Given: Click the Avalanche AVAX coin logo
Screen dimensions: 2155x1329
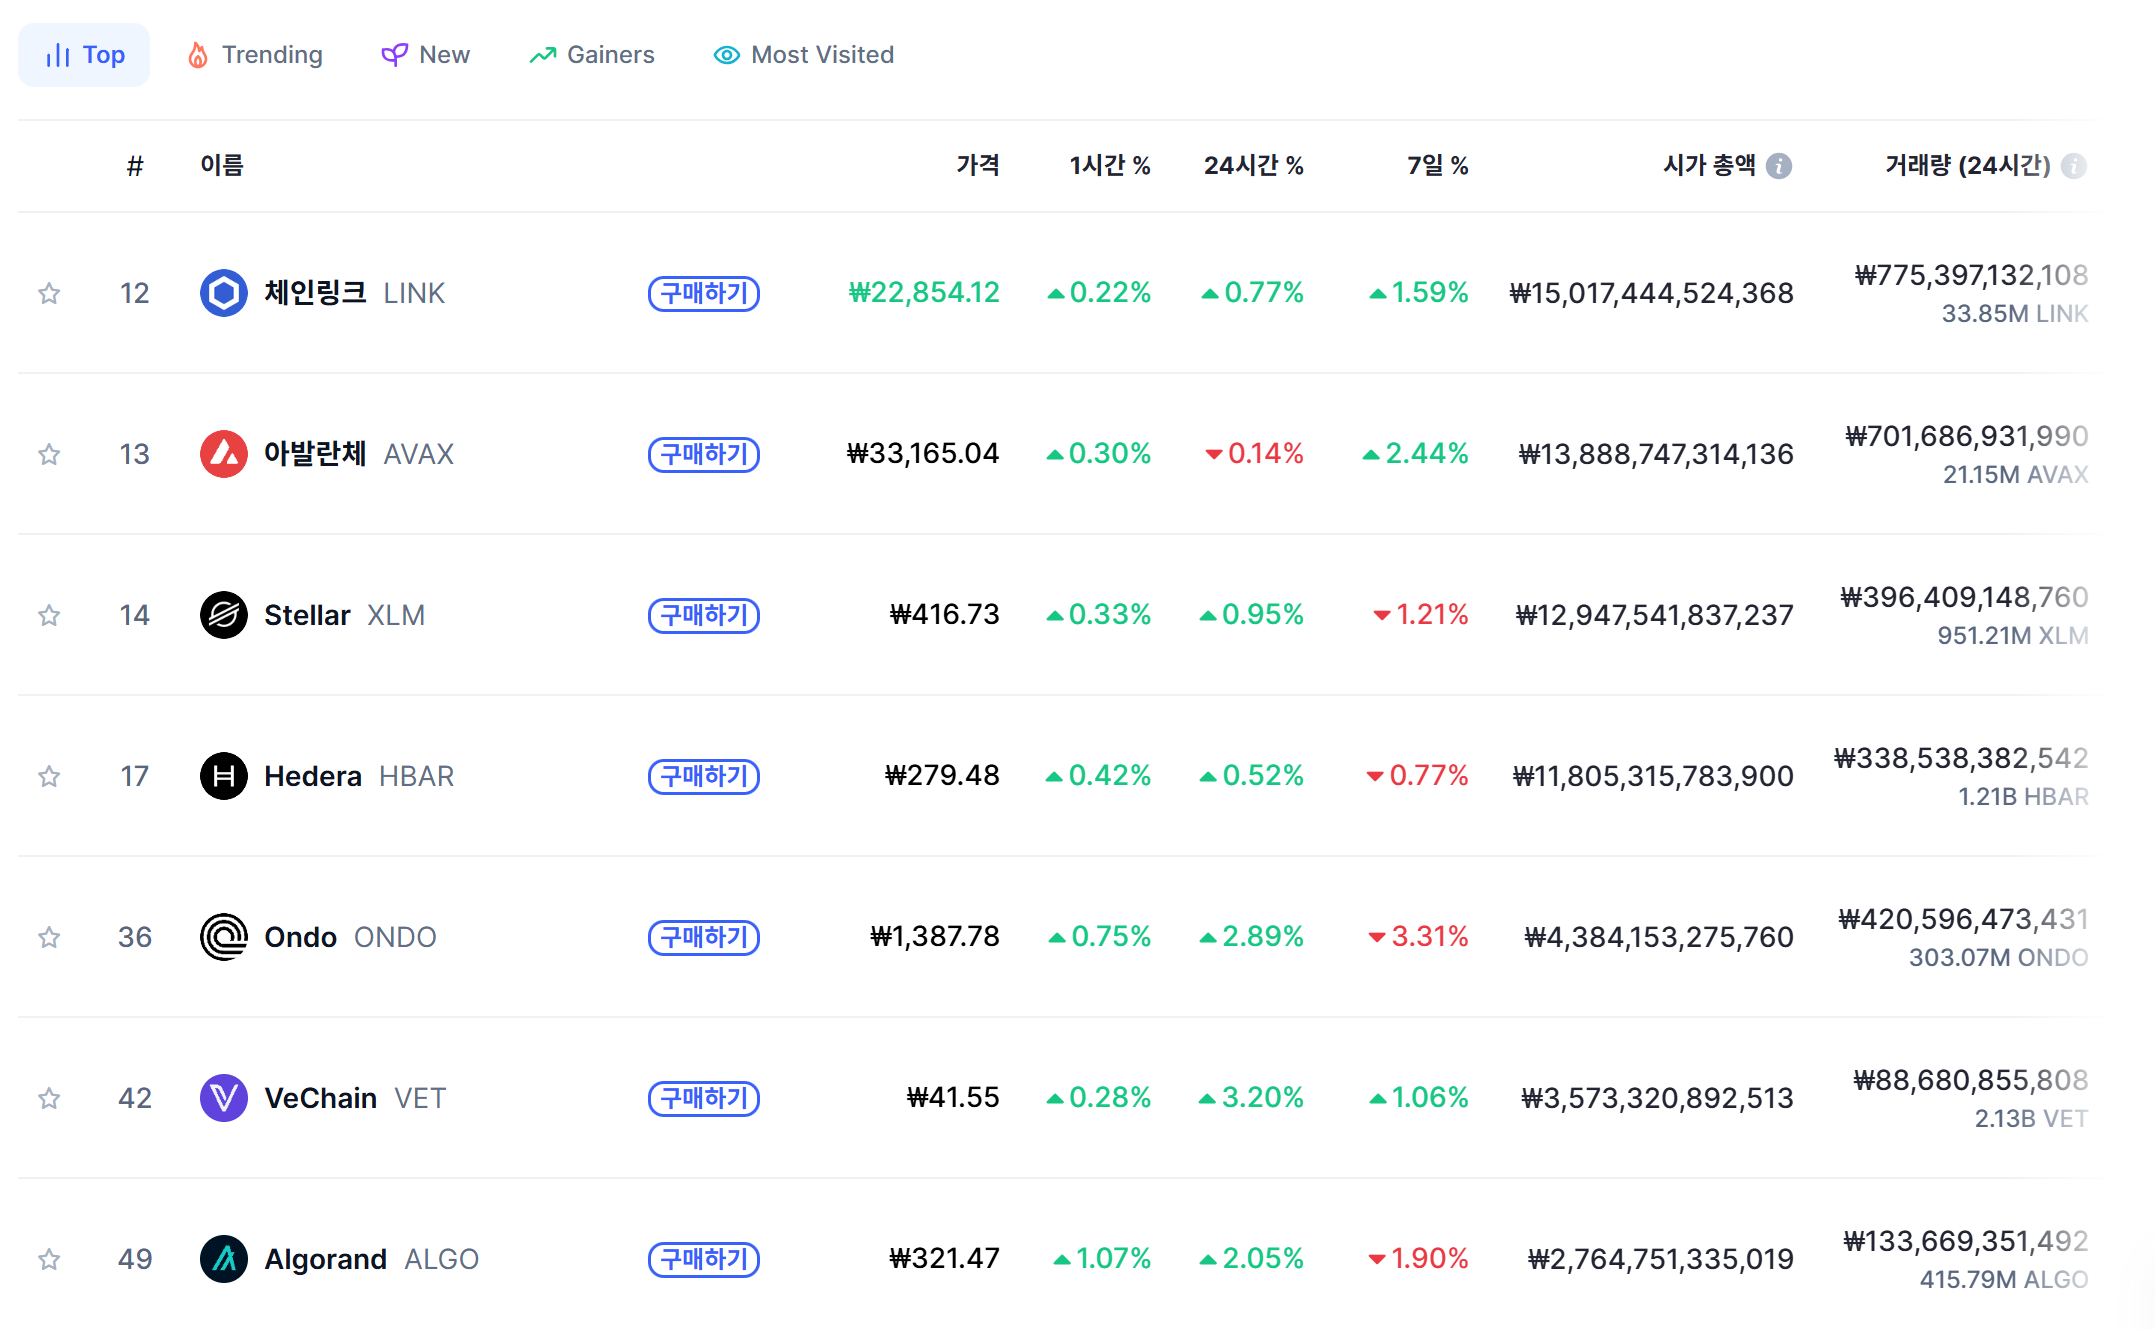Looking at the screenshot, I should coord(224,454).
